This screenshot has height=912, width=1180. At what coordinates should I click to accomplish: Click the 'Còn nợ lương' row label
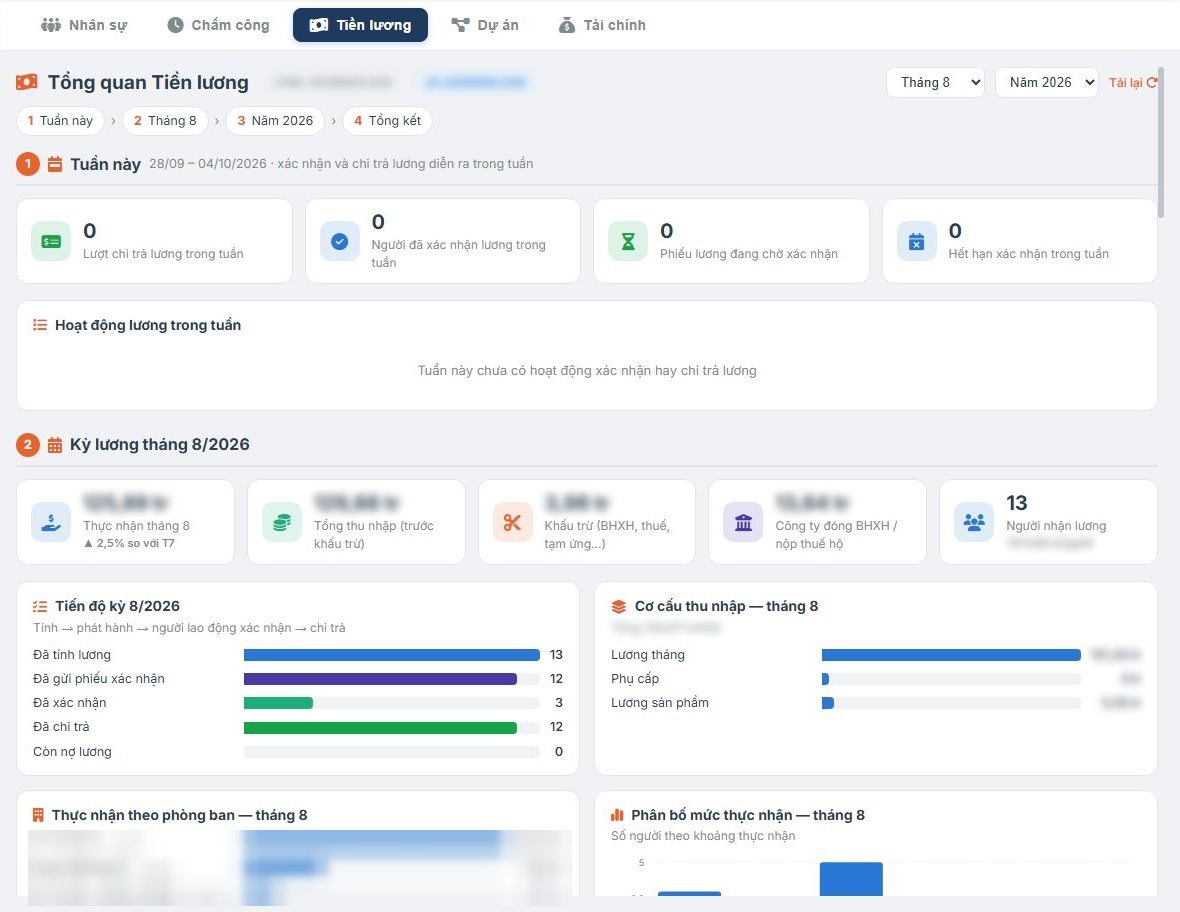(72, 752)
